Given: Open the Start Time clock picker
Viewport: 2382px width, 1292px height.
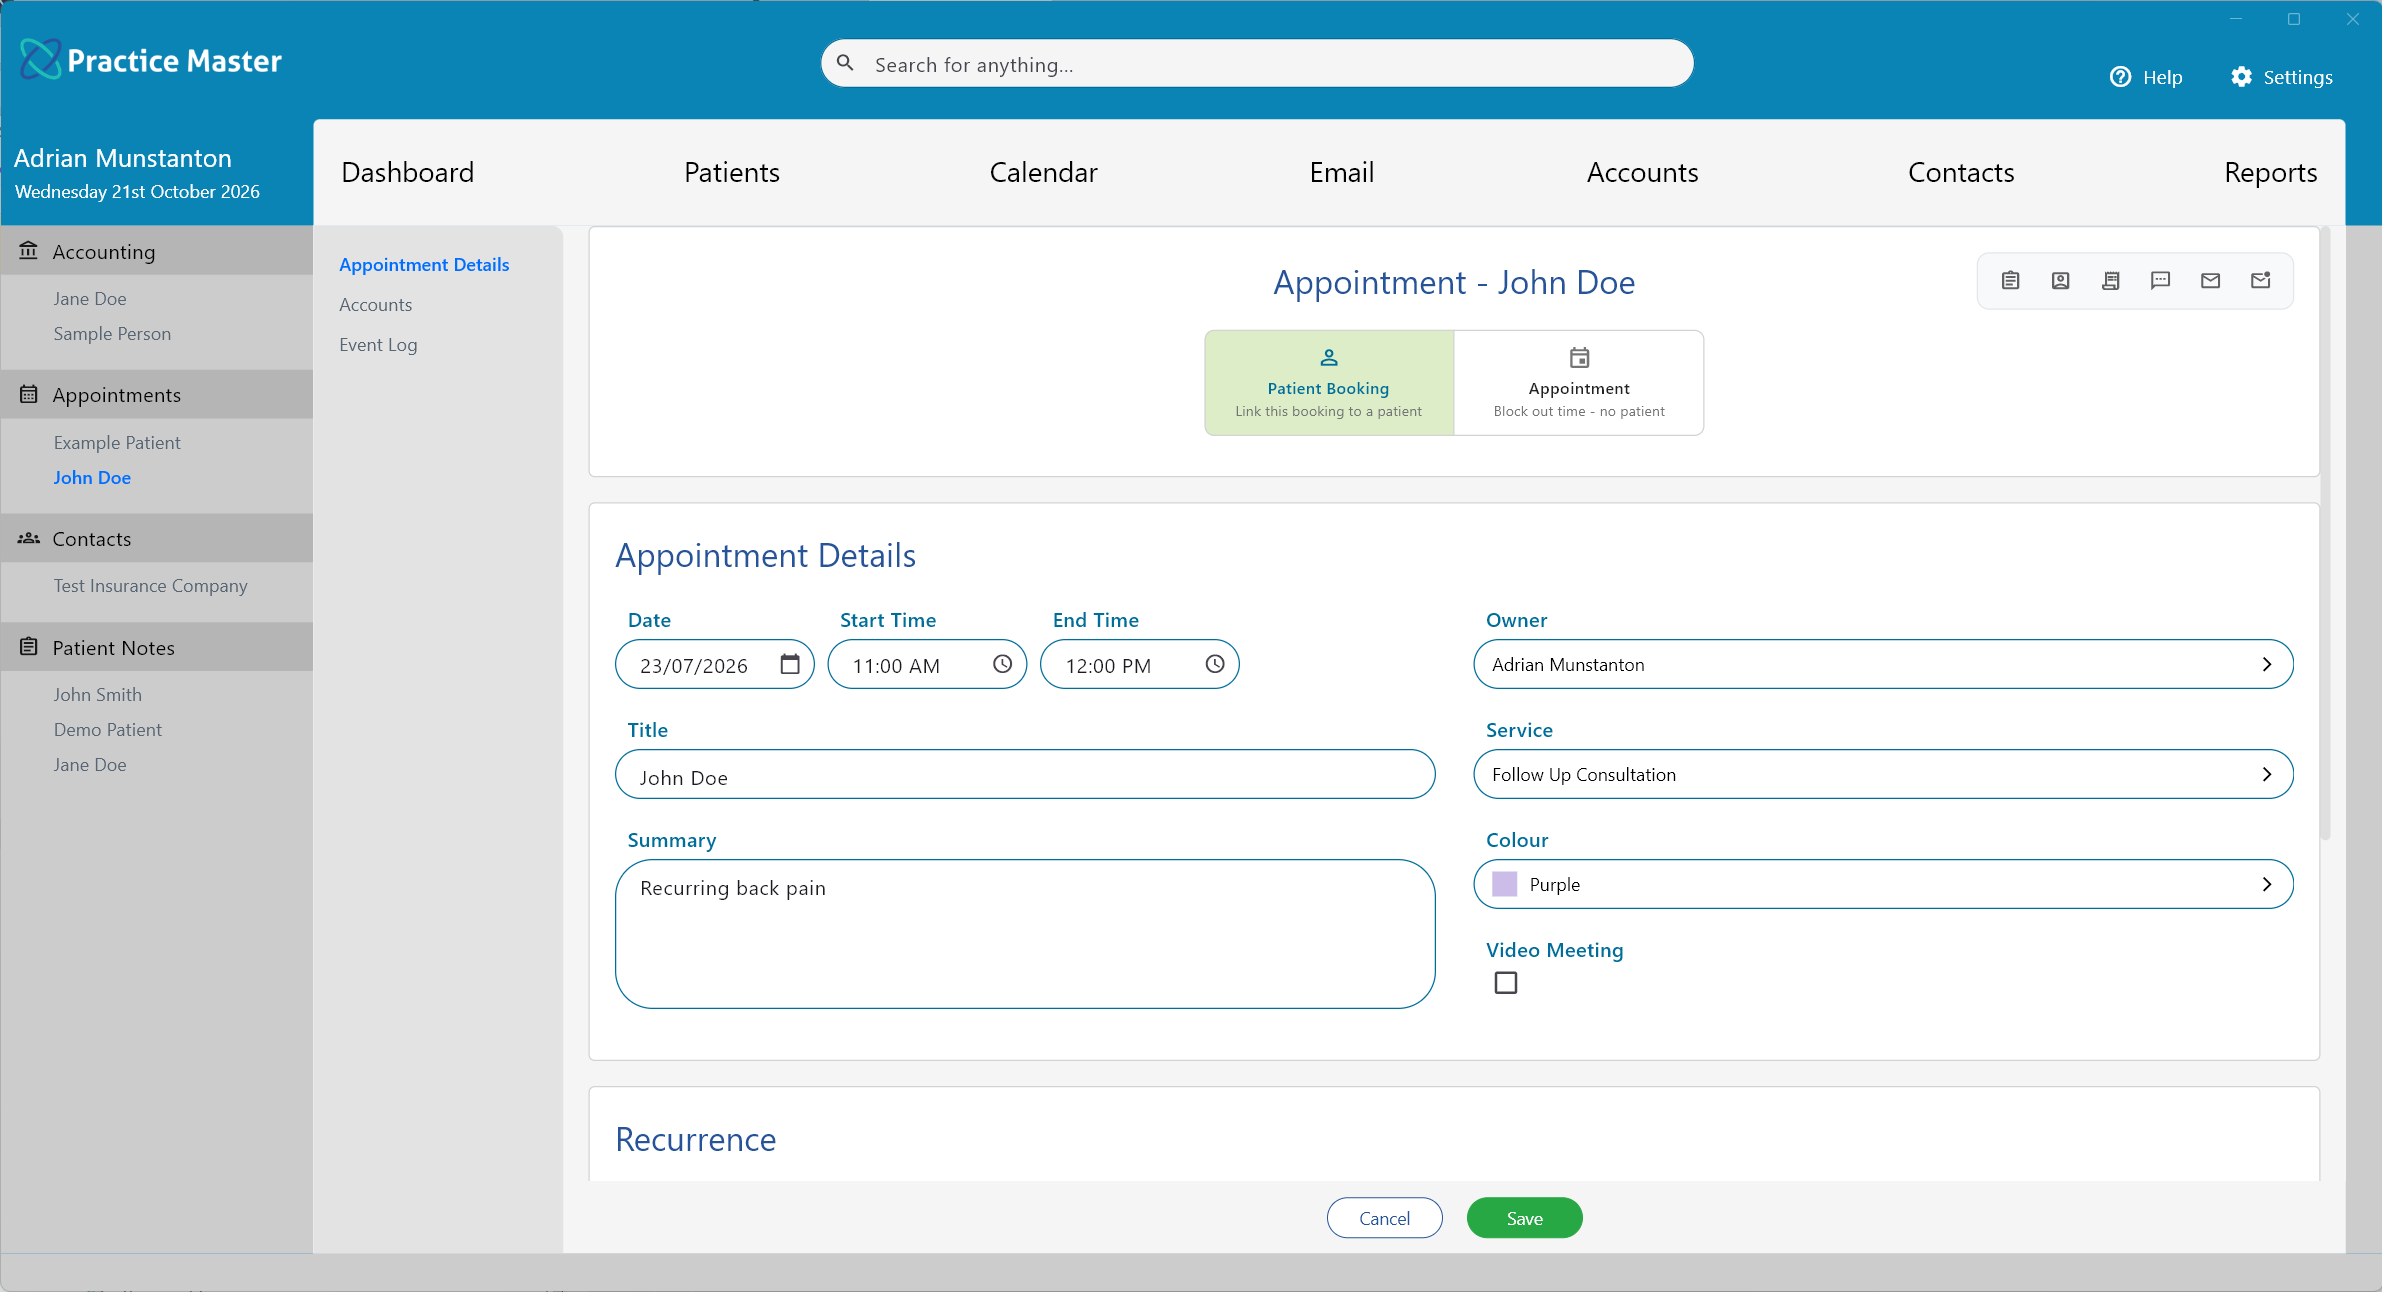Looking at the screenshot, I should (x=1002, y=664).
